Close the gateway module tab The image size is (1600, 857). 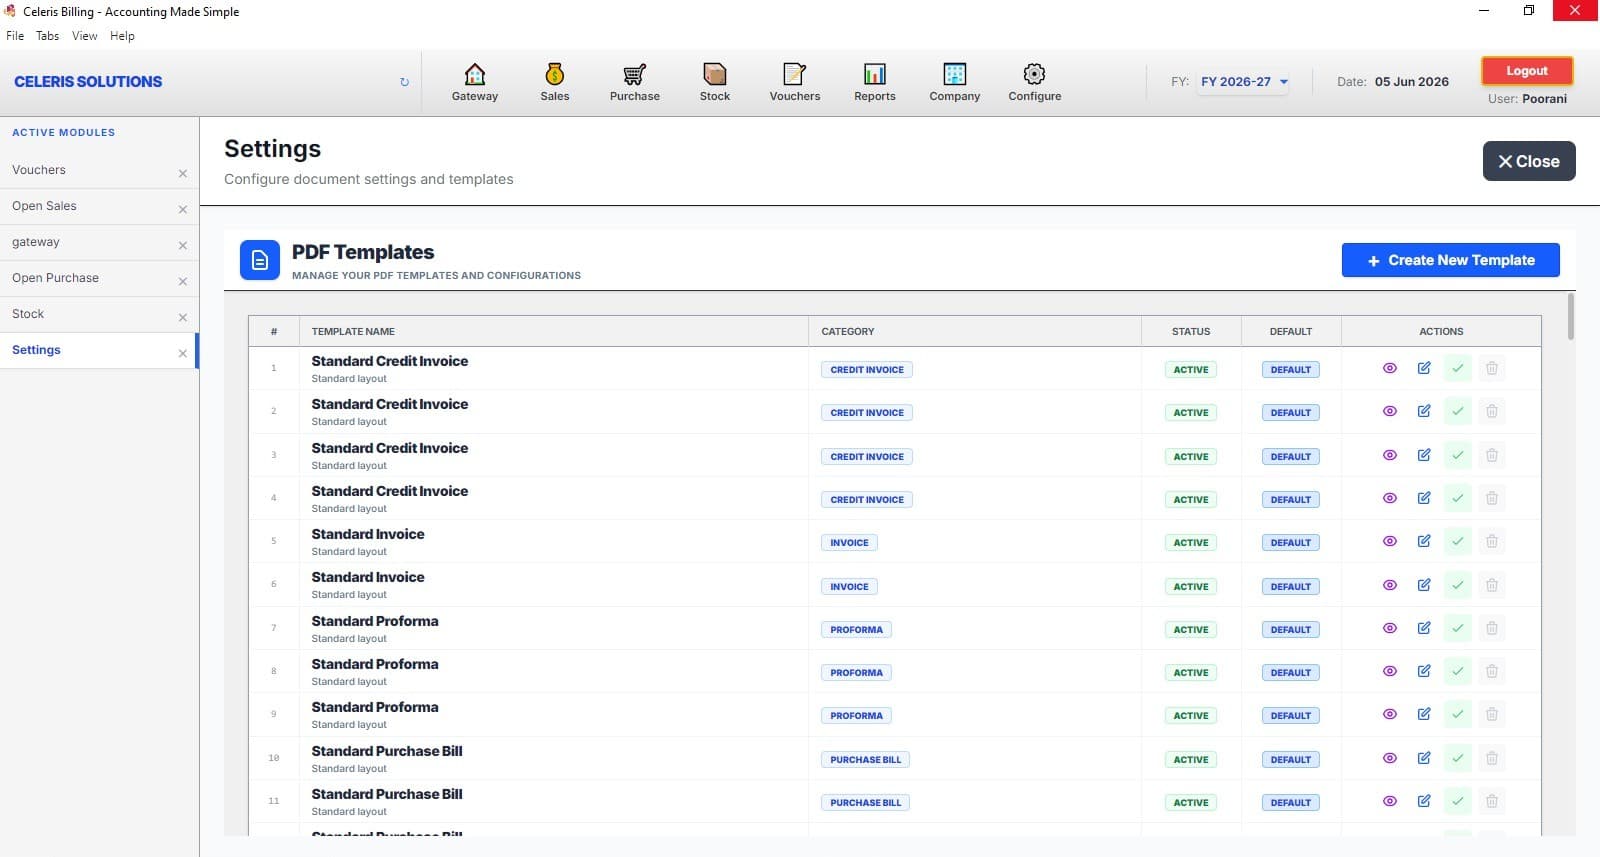pyautogui.click(x=183, y=245)
